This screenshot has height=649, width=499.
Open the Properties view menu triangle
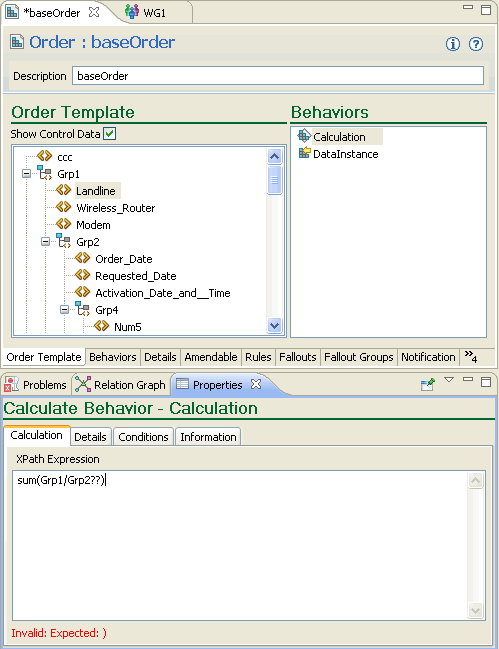(x=449, y=379)
